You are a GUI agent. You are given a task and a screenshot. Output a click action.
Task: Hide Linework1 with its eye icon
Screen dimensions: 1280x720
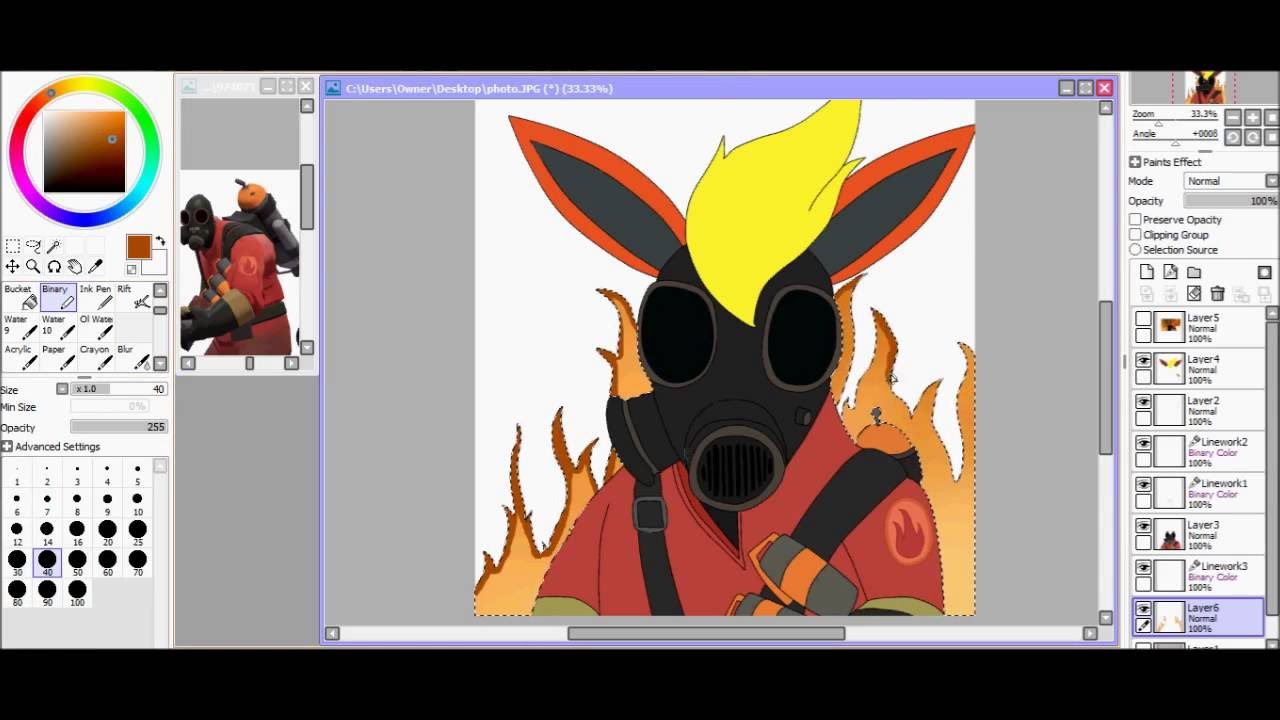pos(1143,485)
